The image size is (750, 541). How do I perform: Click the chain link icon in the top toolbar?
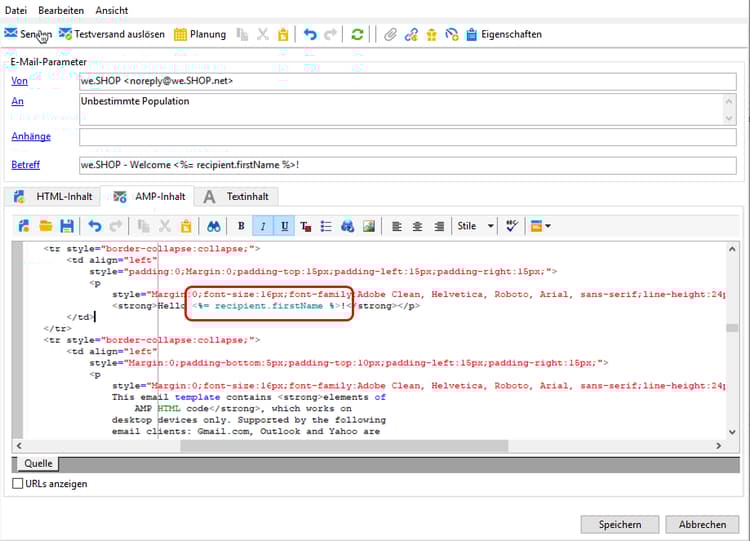[411, 34]
